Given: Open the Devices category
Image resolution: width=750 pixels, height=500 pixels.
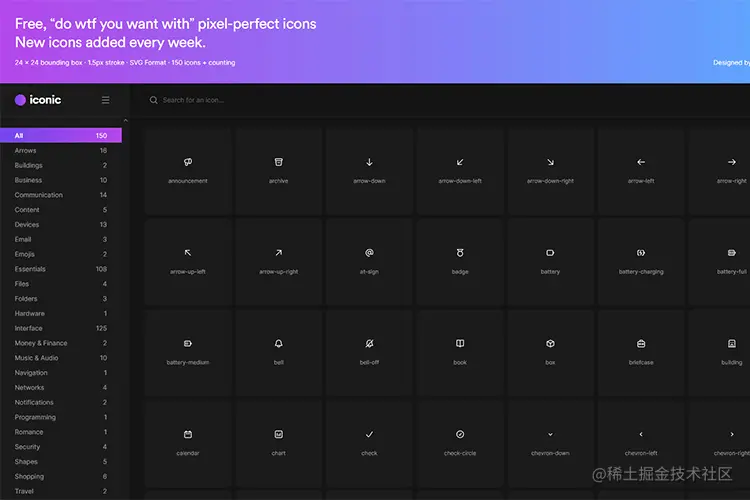Looking at the screenshot, I should (61, 224).
